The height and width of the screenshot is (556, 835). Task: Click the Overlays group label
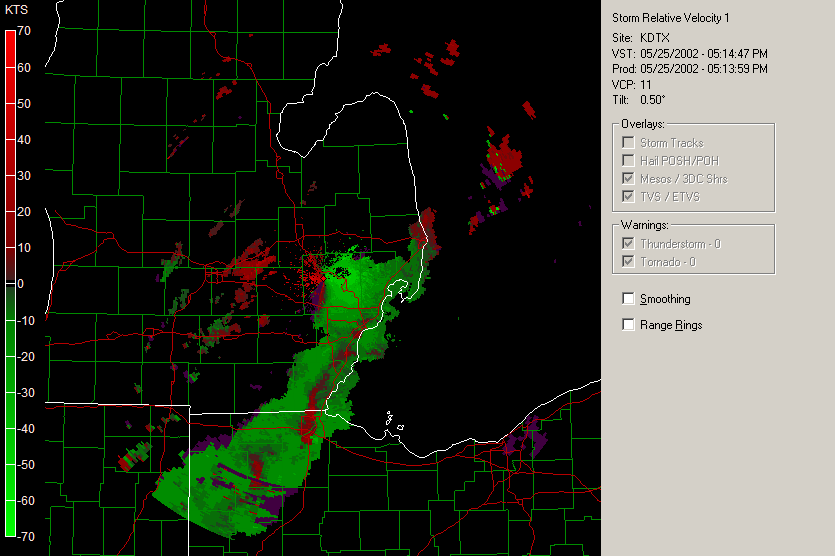[643, 124]
